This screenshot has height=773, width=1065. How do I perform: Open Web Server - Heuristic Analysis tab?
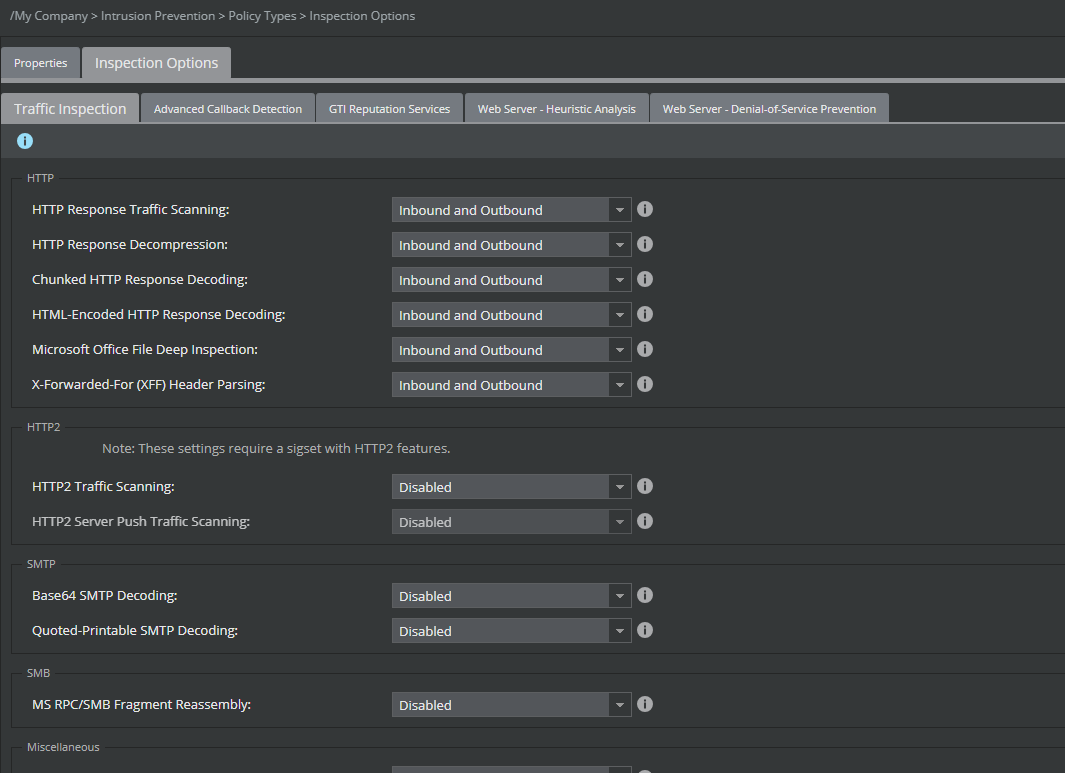point(556,109)
